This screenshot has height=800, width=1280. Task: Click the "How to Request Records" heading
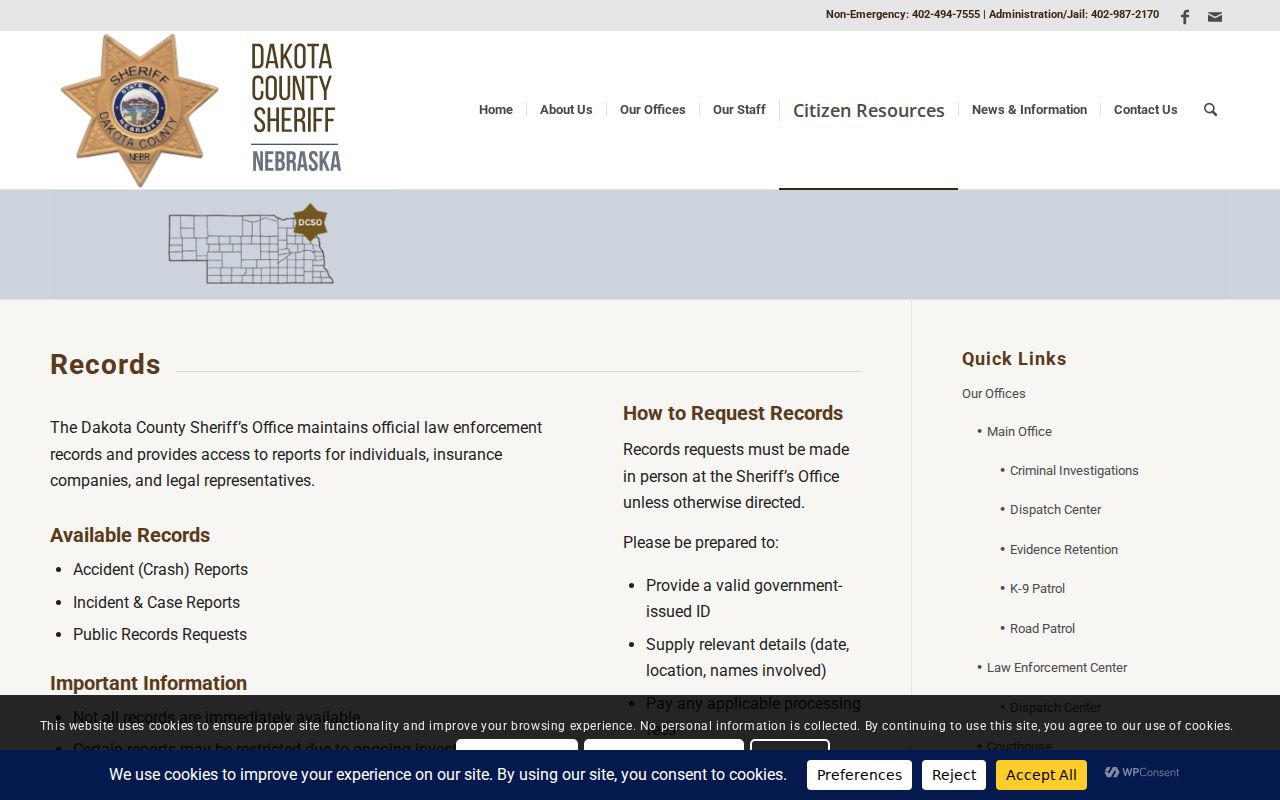point(733,414)
